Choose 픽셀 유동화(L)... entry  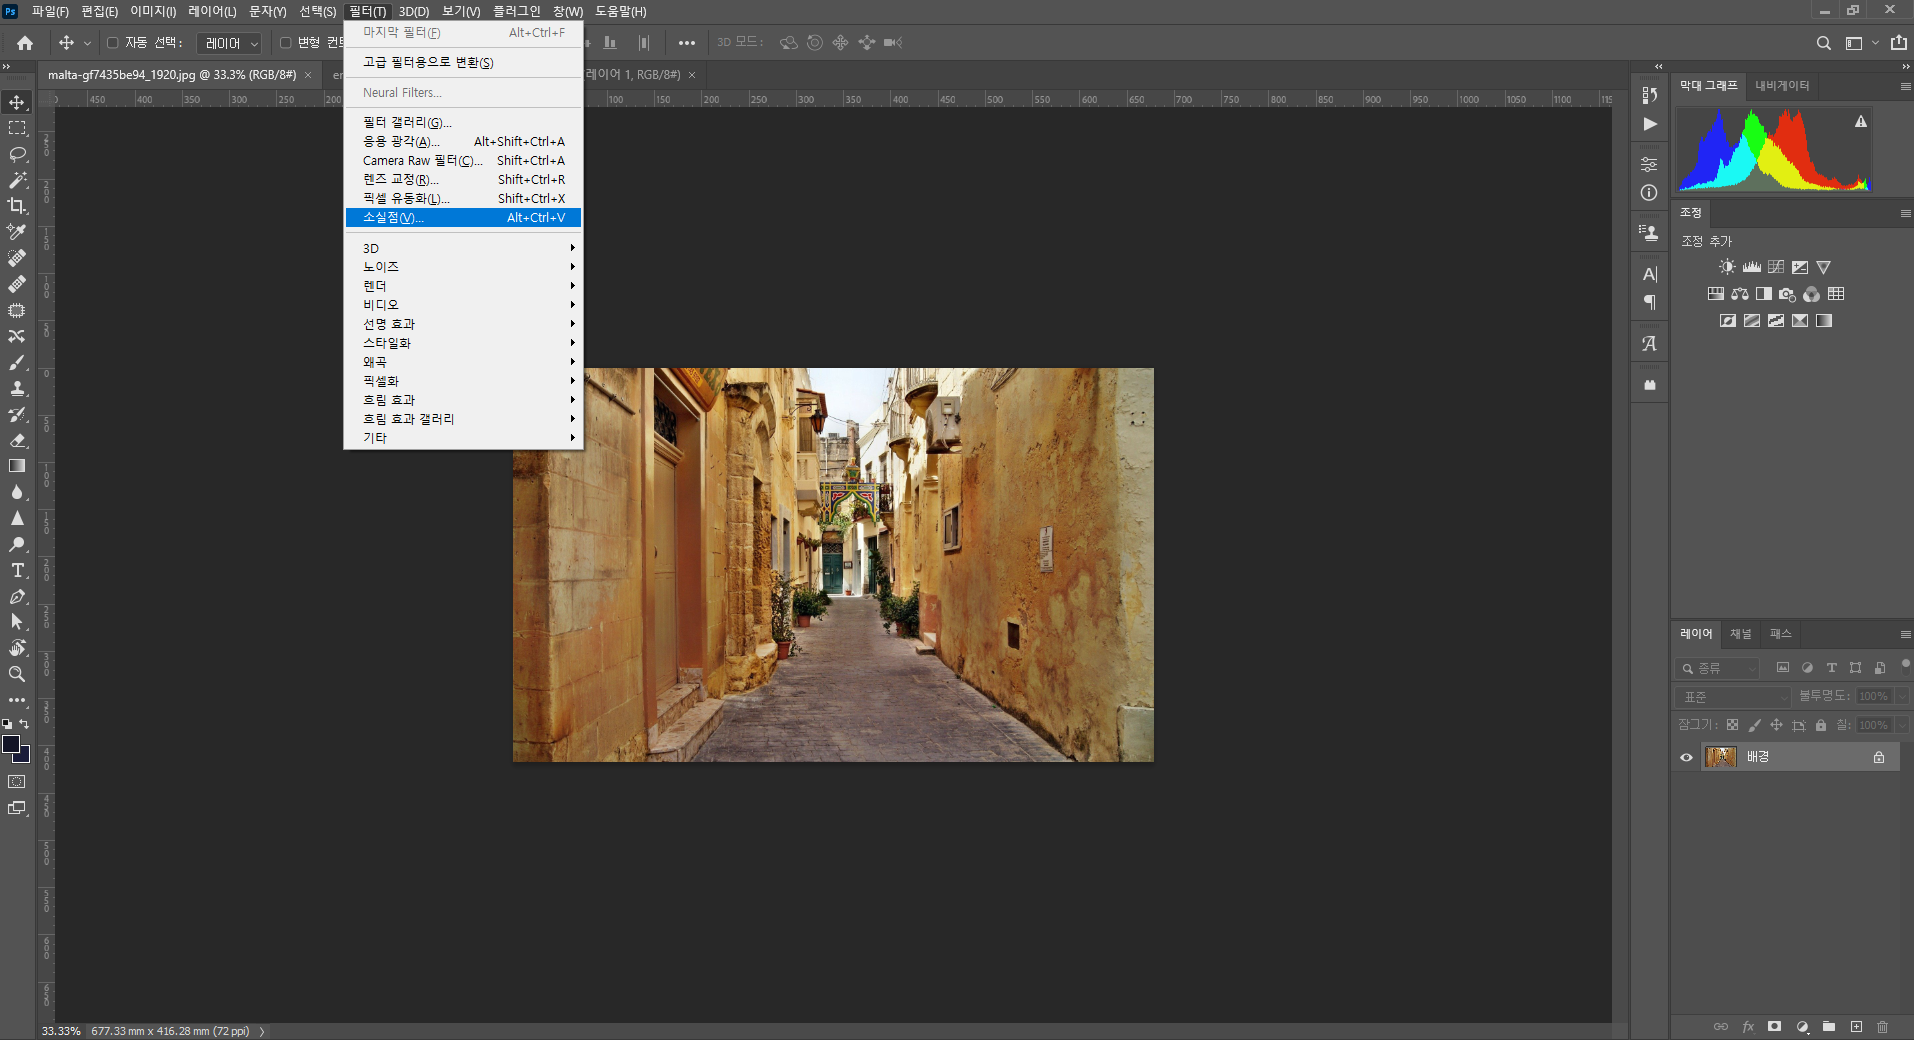click(x=463, y=198)
